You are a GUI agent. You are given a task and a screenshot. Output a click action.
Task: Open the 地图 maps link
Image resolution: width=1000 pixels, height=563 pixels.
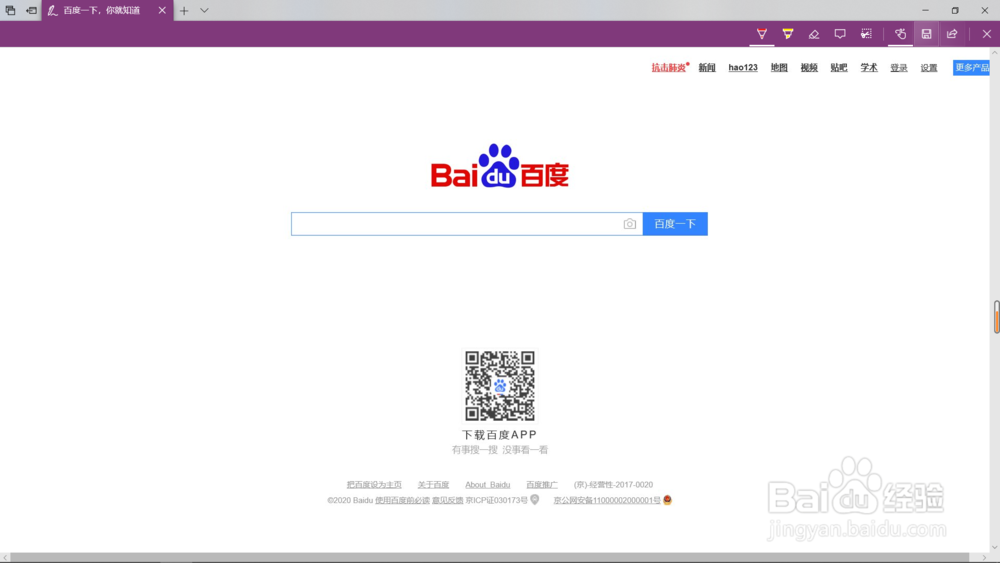tap(779, 68)
